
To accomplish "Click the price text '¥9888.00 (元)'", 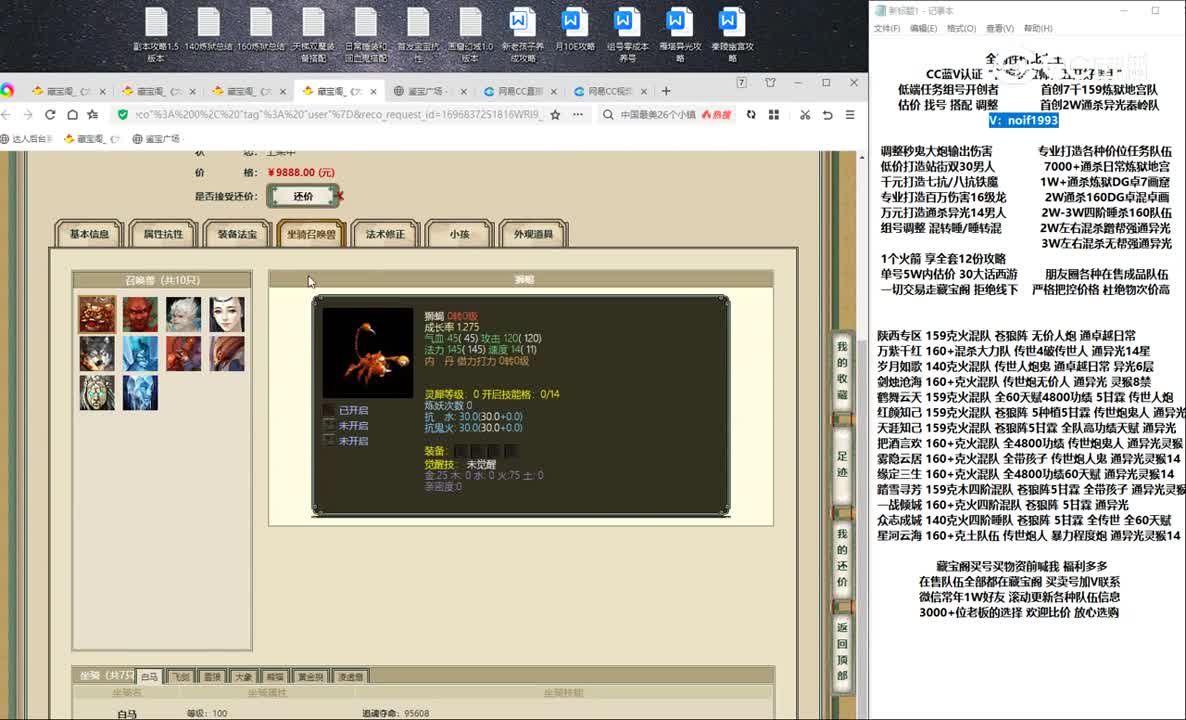I will point(300,172).
